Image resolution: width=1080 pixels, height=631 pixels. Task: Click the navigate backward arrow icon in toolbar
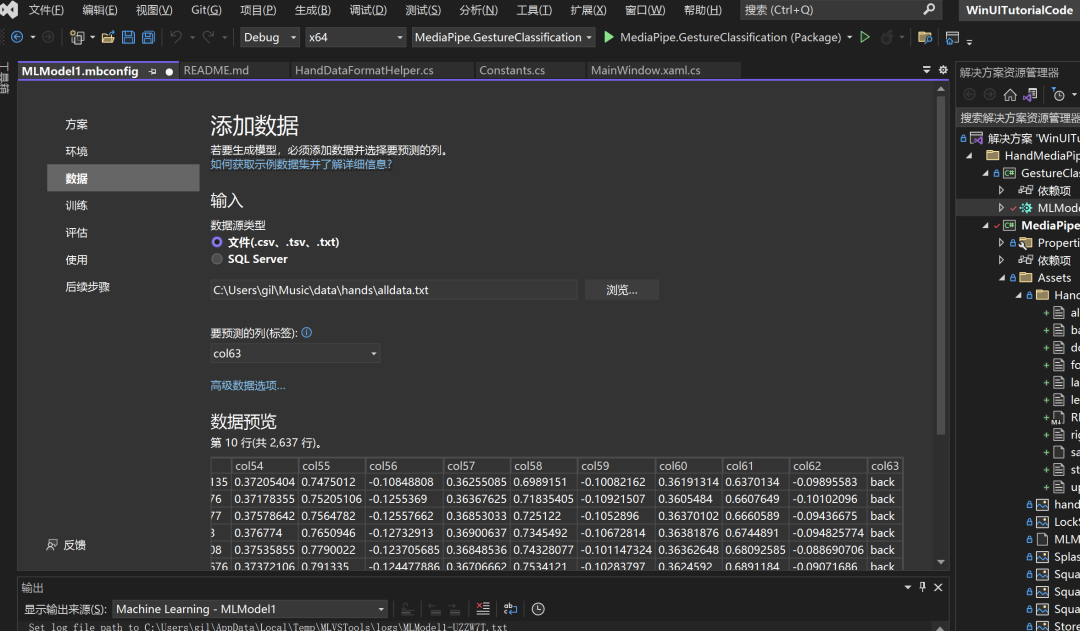(17, 37)
